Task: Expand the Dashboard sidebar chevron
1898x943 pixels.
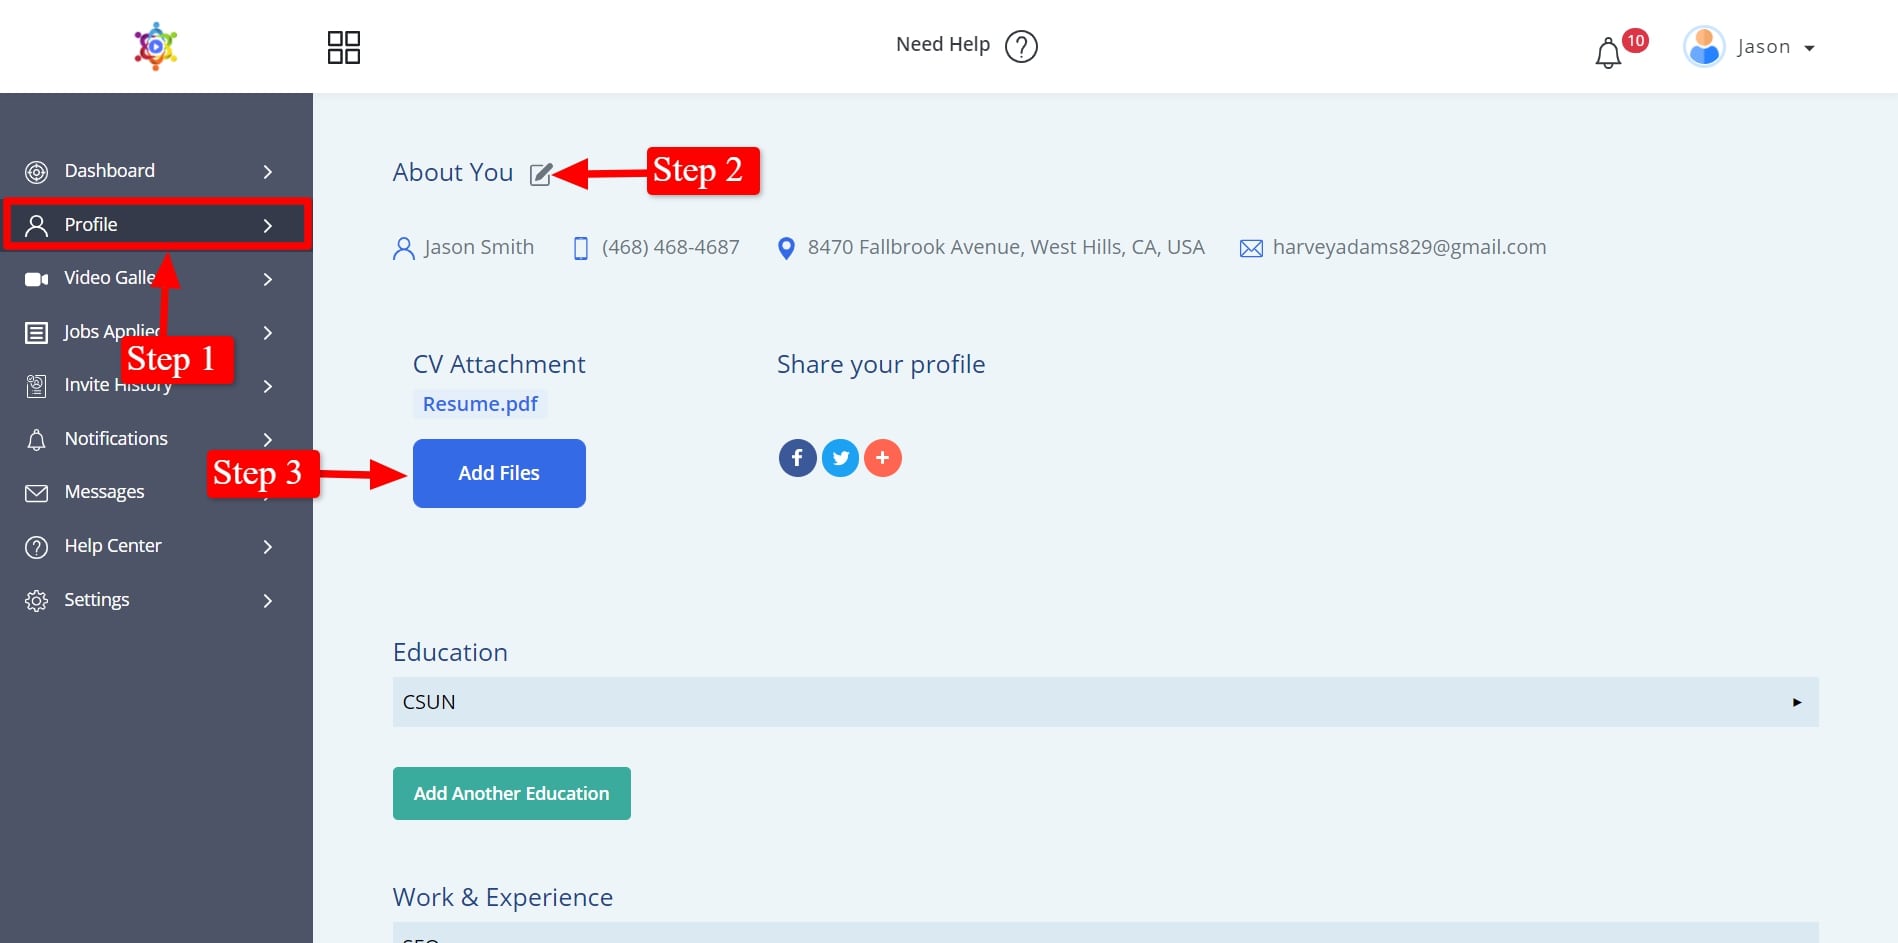Action: point(267,172)
